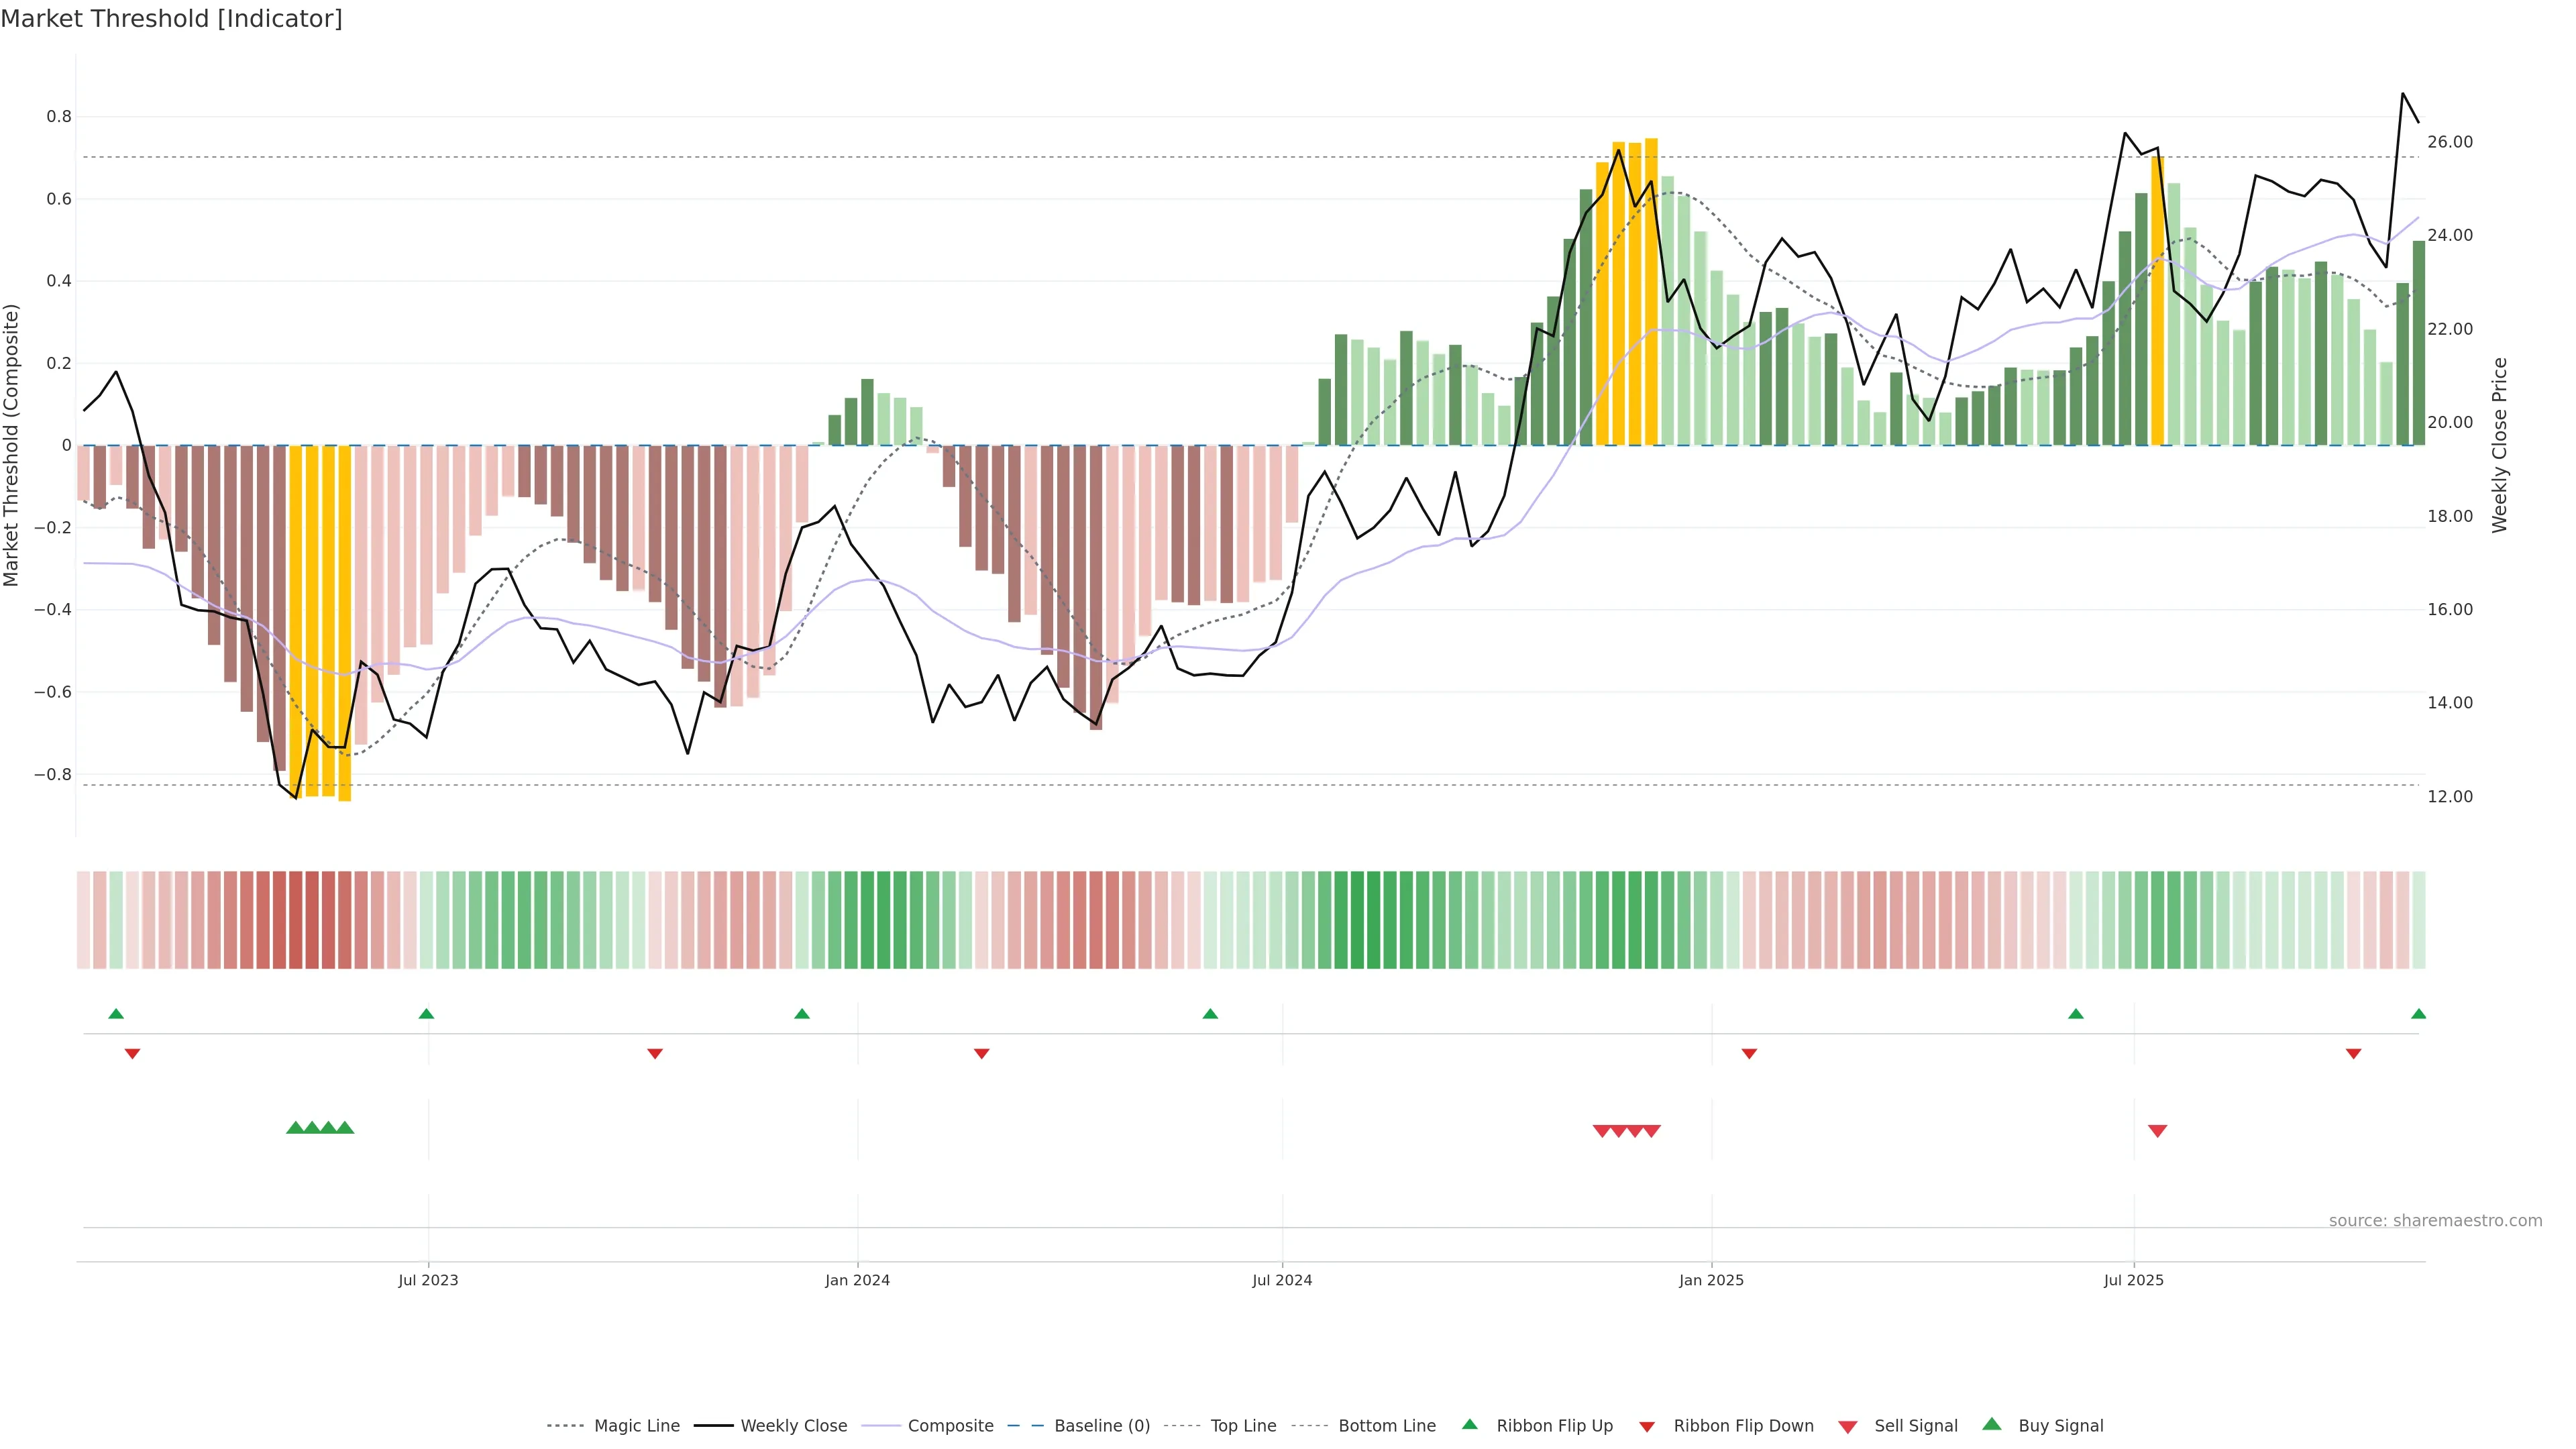This screenshot has height=1449, width=2576.
Task: Toggle Top Line legend entry
Action: [1243, 1426]
